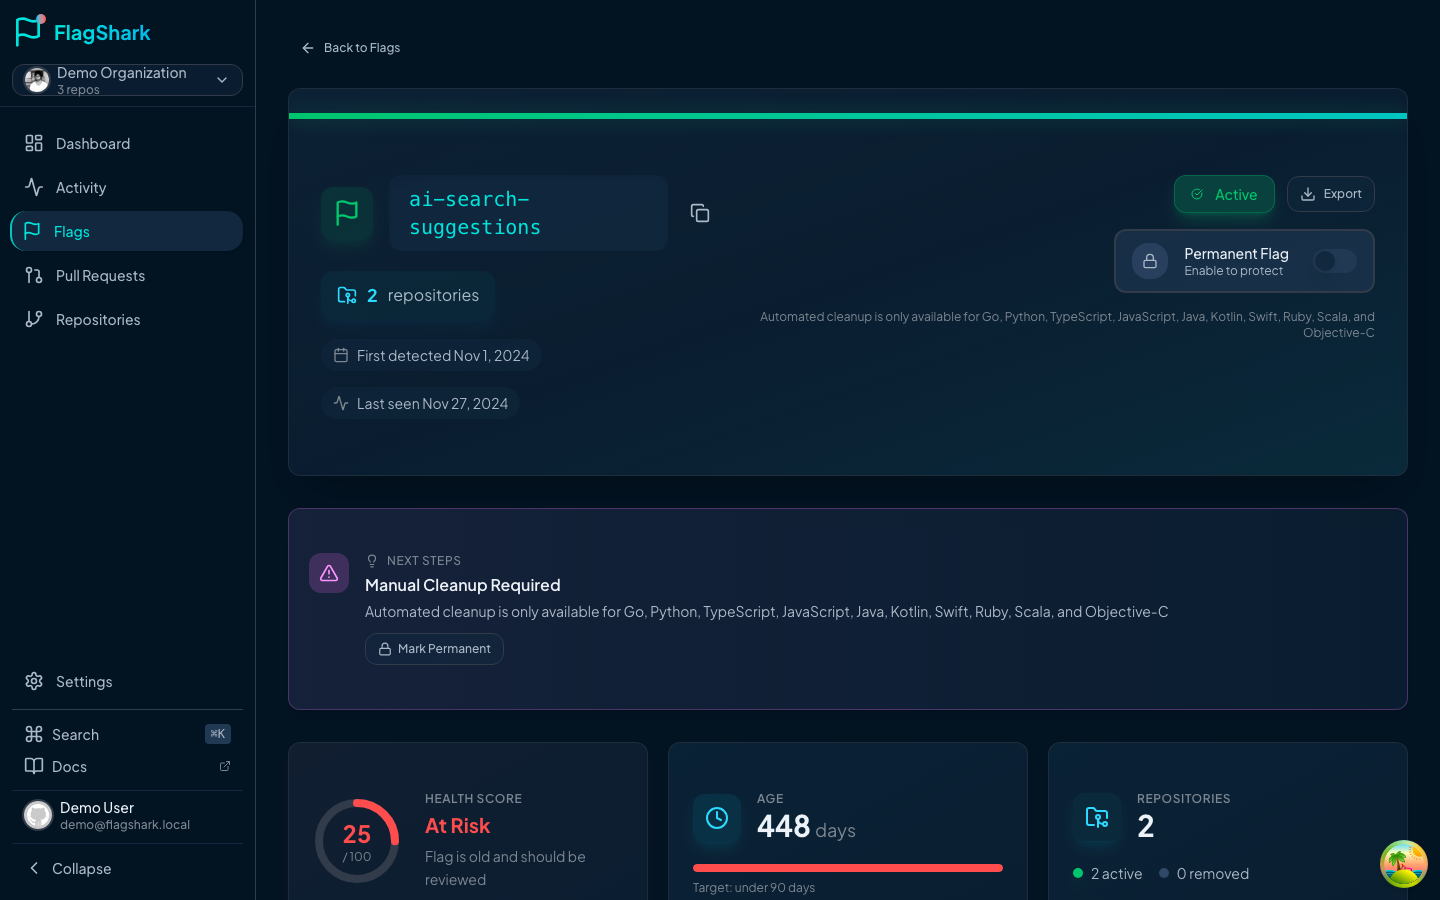Collapse the sidebar navigation
The height and width of the screenshot is (900, 1440).
pos(70,868)
